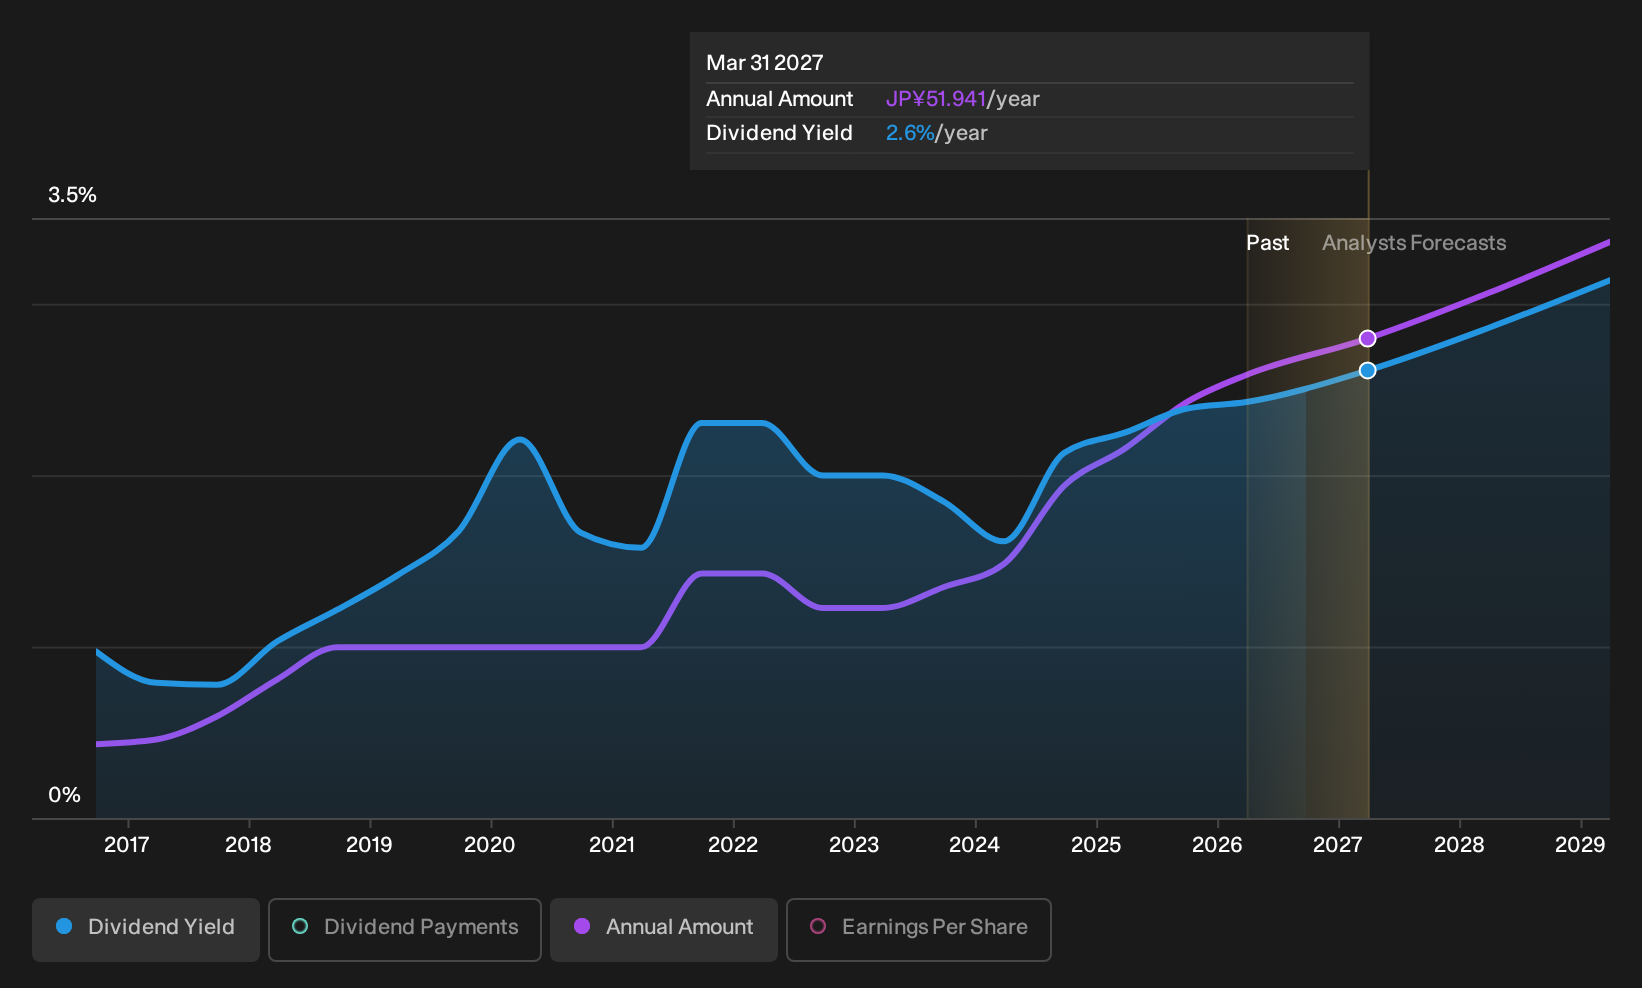Click the 2022 x-axis year label
This screenshot has width=1642, height=988.
tap(733, 845)
